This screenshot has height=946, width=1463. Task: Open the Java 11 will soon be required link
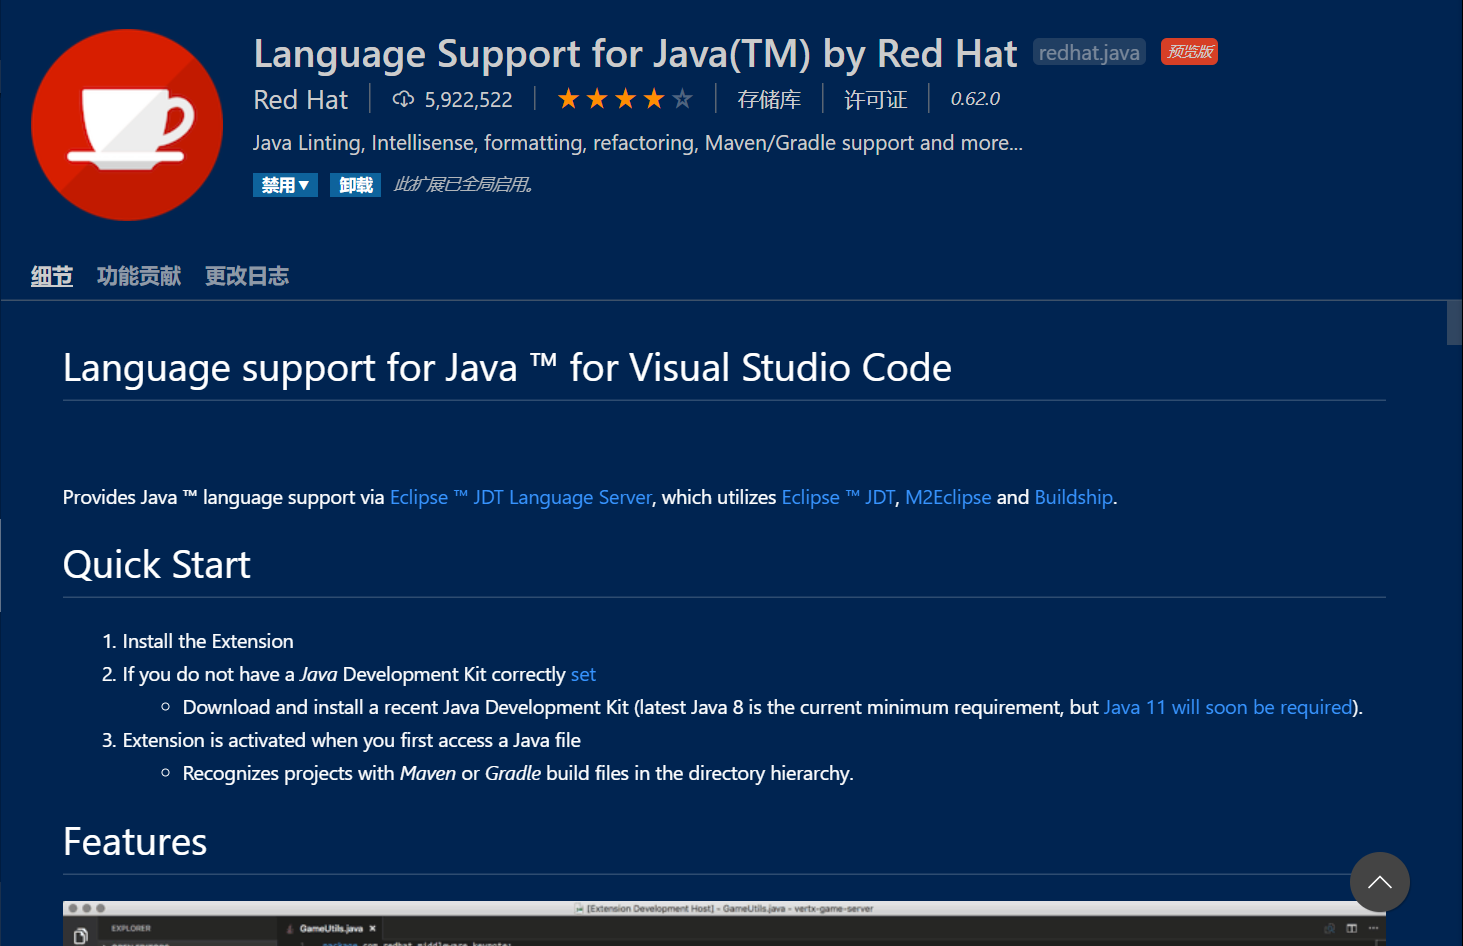coord(1228,707)
